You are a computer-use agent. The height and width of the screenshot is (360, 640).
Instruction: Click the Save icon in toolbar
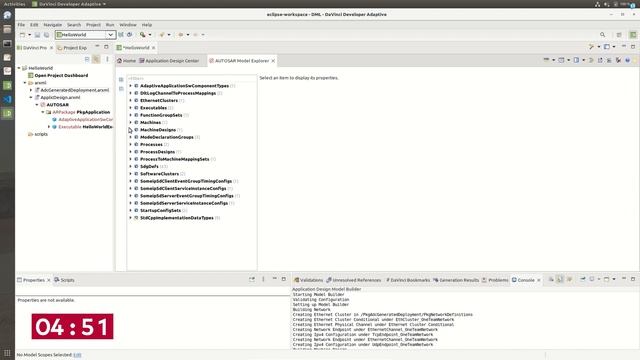(37, 35)
